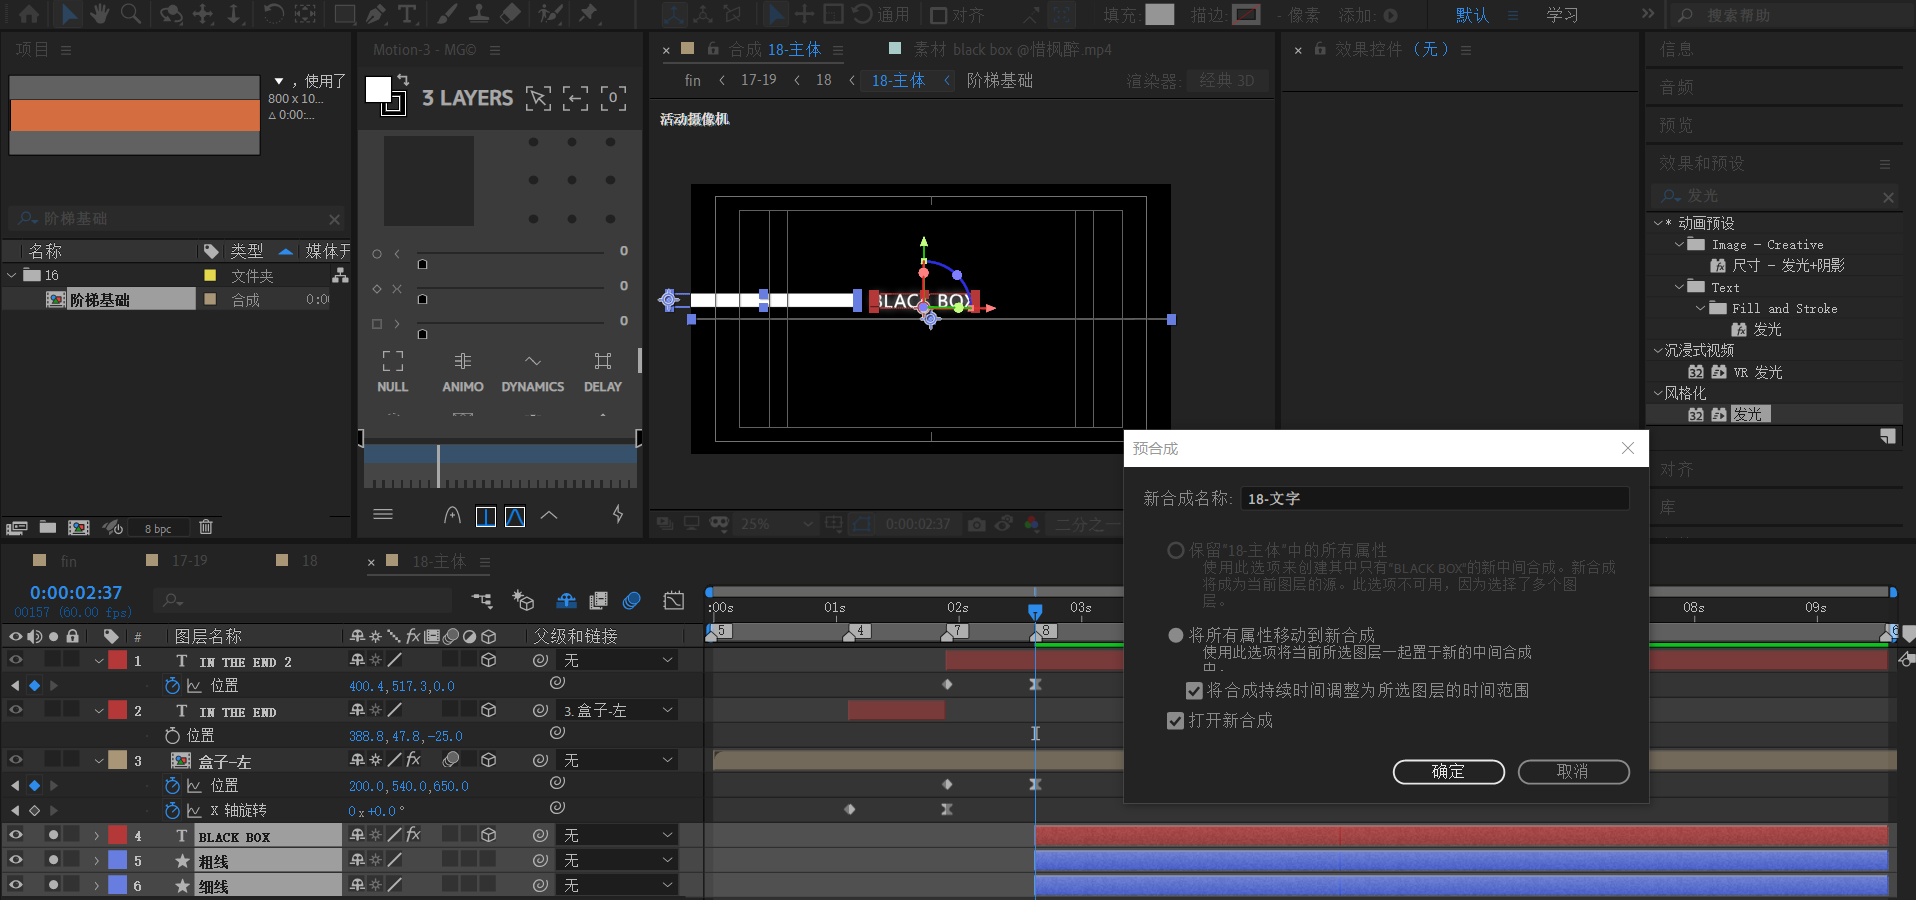The width and height of the screenshot is (1916, 900).
Task: Switch to the fin timeline tab
Action: [69, 561]
